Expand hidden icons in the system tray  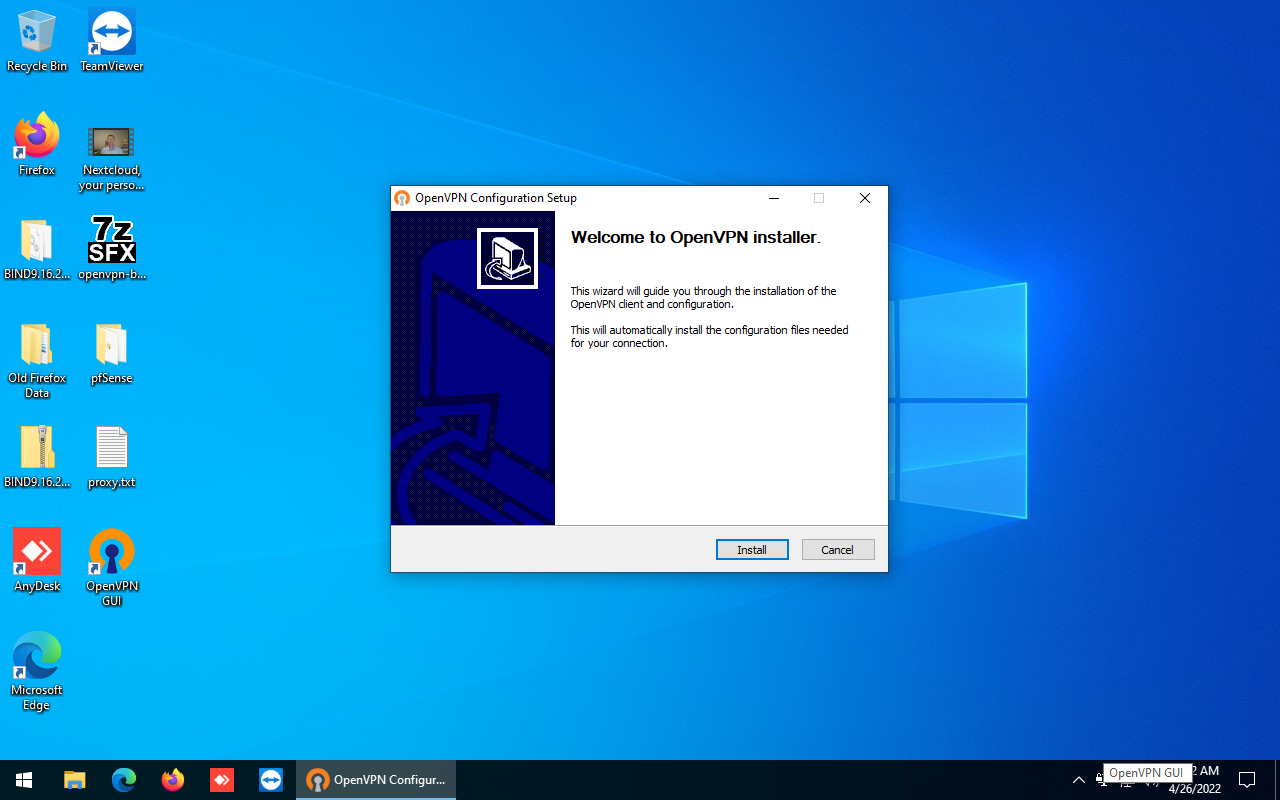click(1078, 779)
